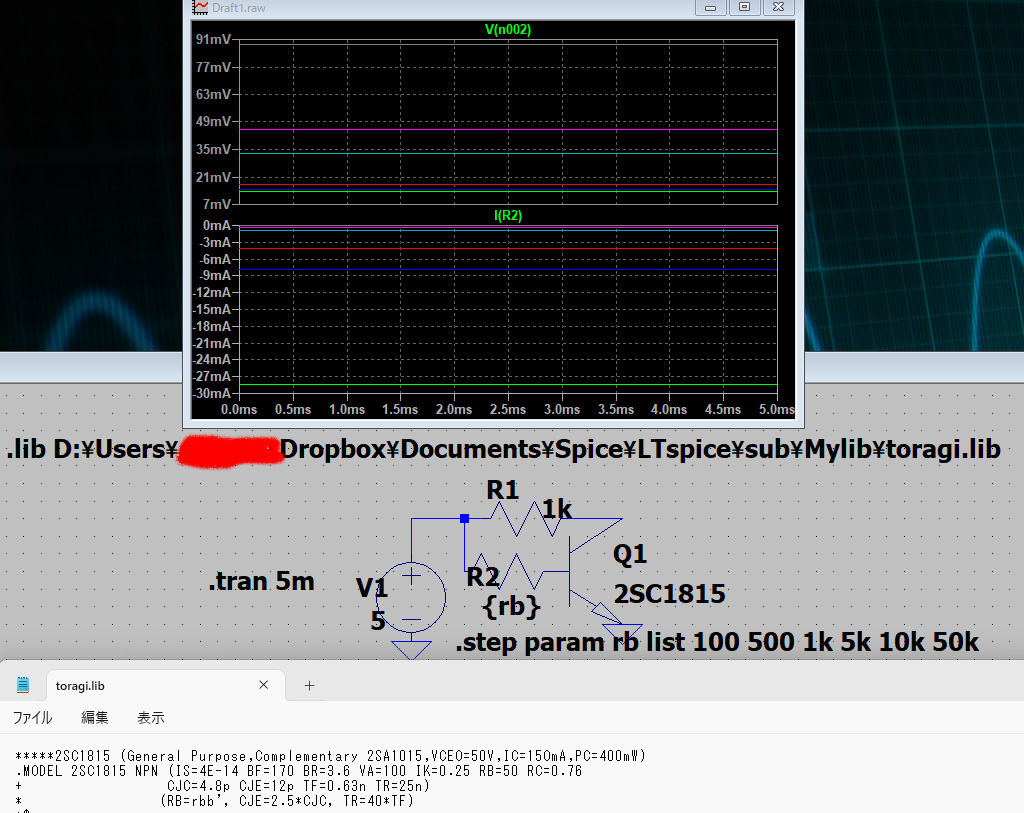Select the .step param rb directive
This screenshot has width=1024, height=813.
point(716,643)
